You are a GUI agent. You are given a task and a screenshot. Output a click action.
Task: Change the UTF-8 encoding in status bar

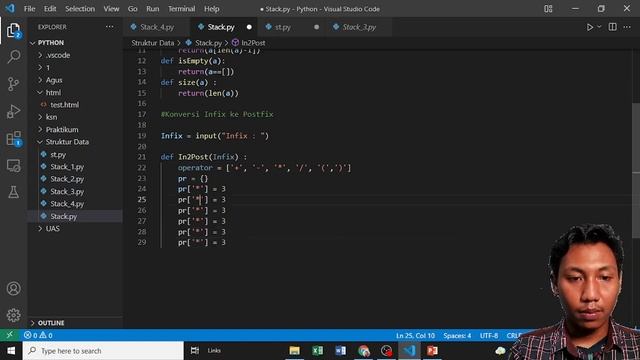[x=489, y=336]
